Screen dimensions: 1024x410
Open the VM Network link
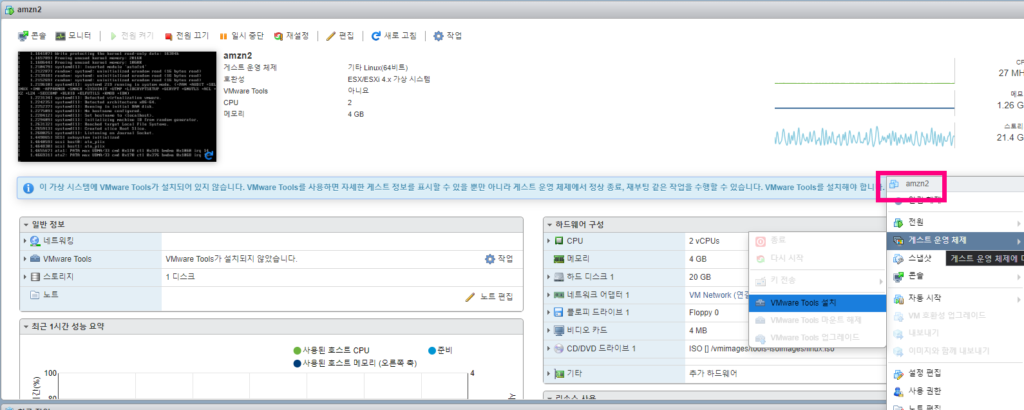click(718, 294)
